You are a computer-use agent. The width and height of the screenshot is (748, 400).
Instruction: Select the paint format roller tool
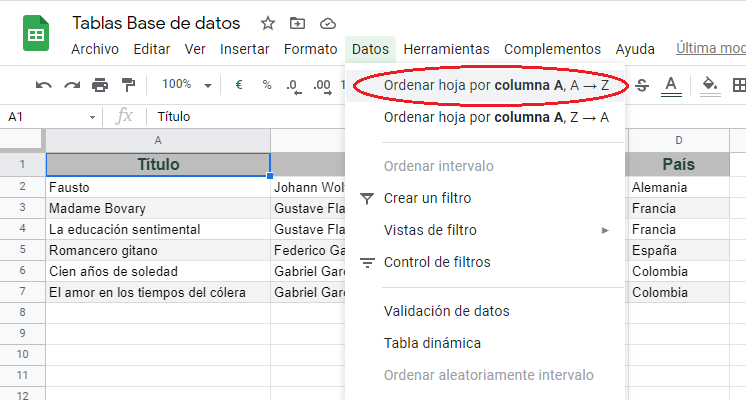[x=127, y=85]
